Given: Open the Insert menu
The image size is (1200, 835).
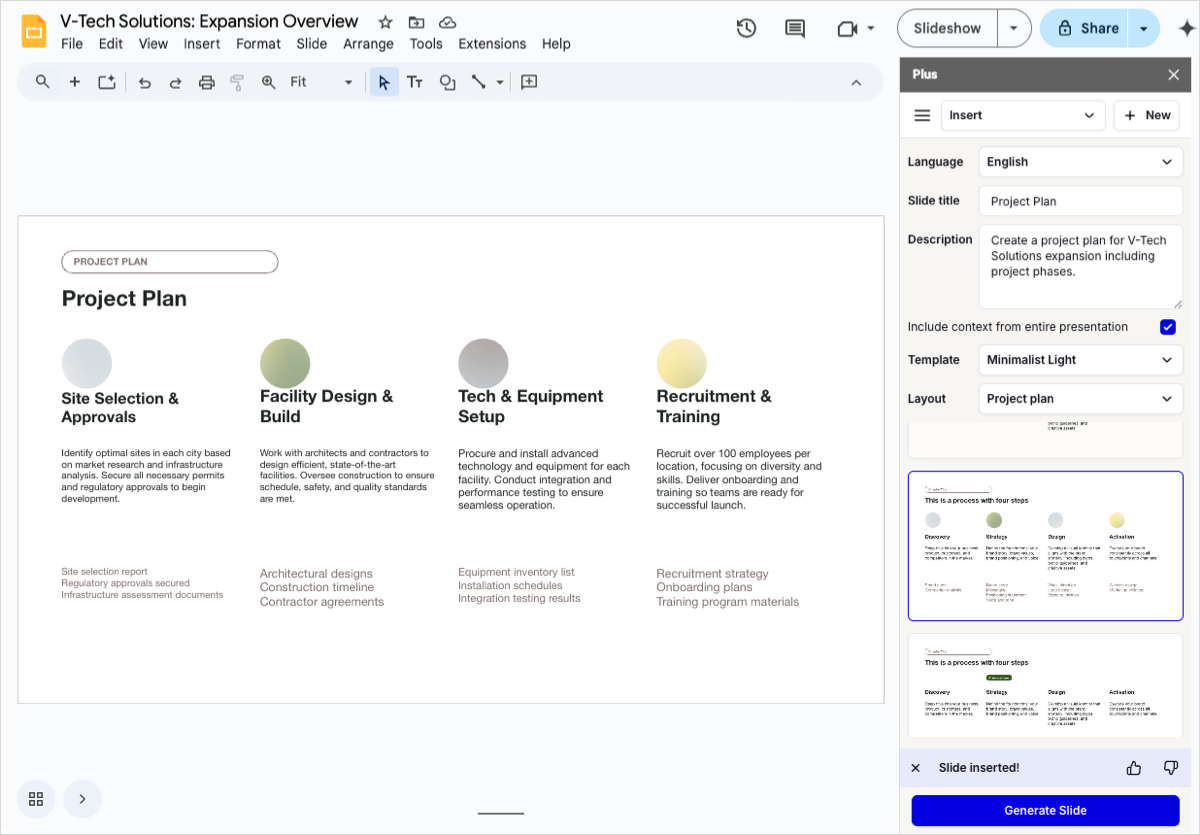Looking at the screenshot, I should tap(202, 44).
